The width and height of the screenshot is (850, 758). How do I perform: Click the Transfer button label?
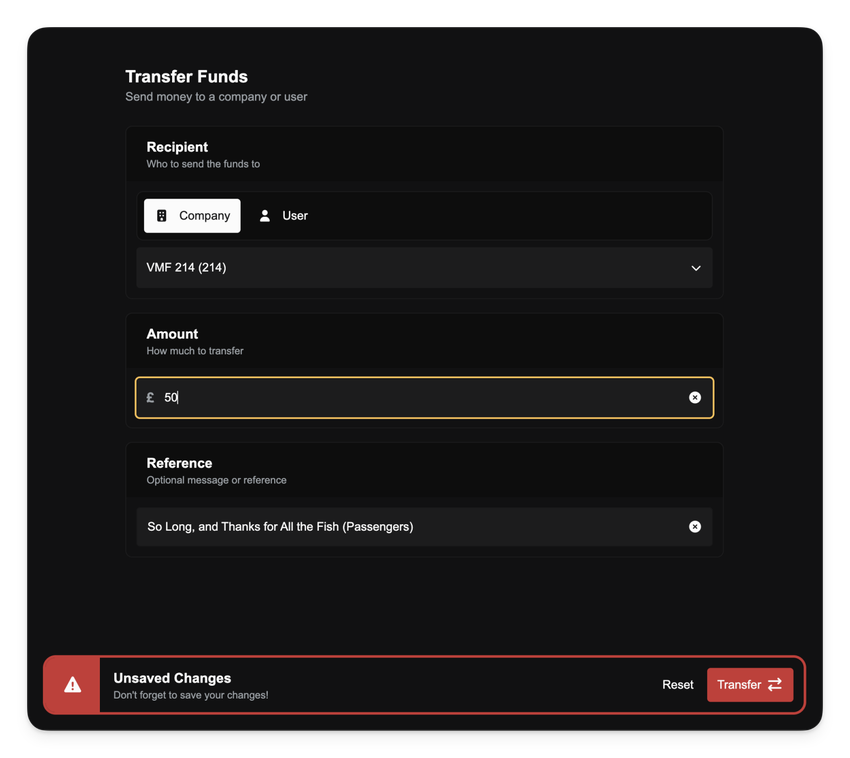coord(739,685)
